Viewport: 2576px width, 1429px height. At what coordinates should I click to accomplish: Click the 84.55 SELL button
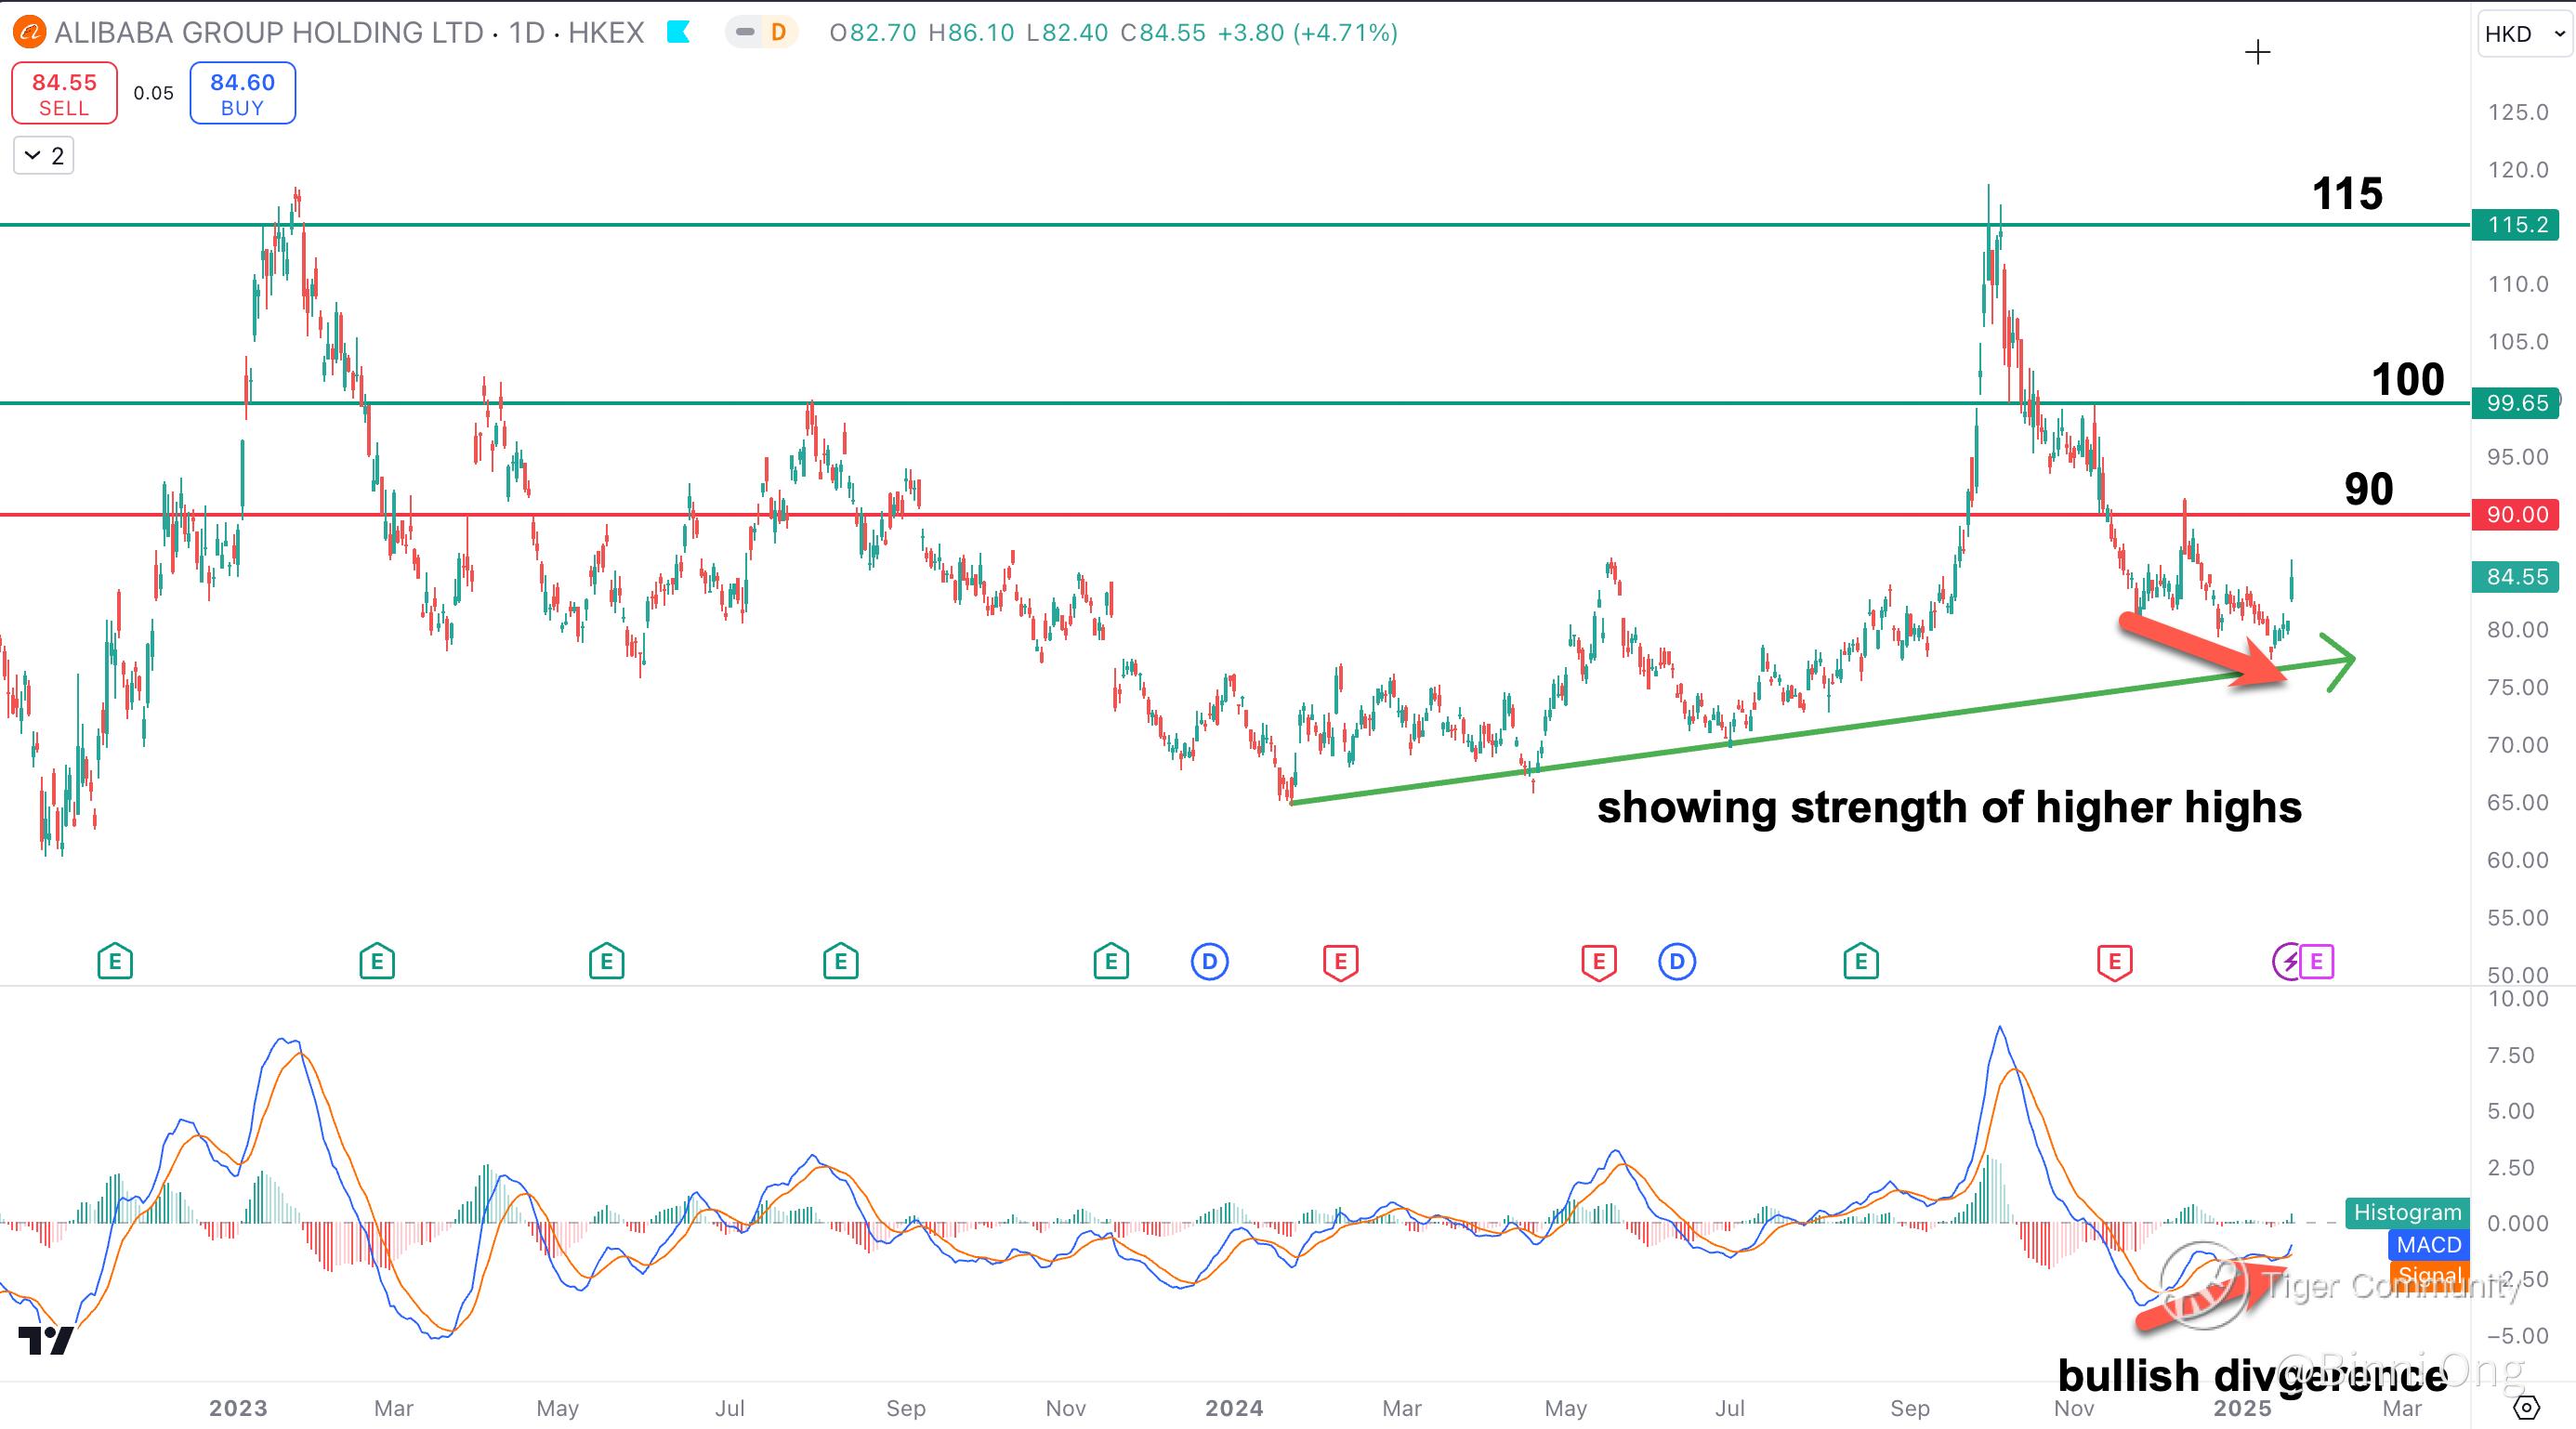[64, 93]
